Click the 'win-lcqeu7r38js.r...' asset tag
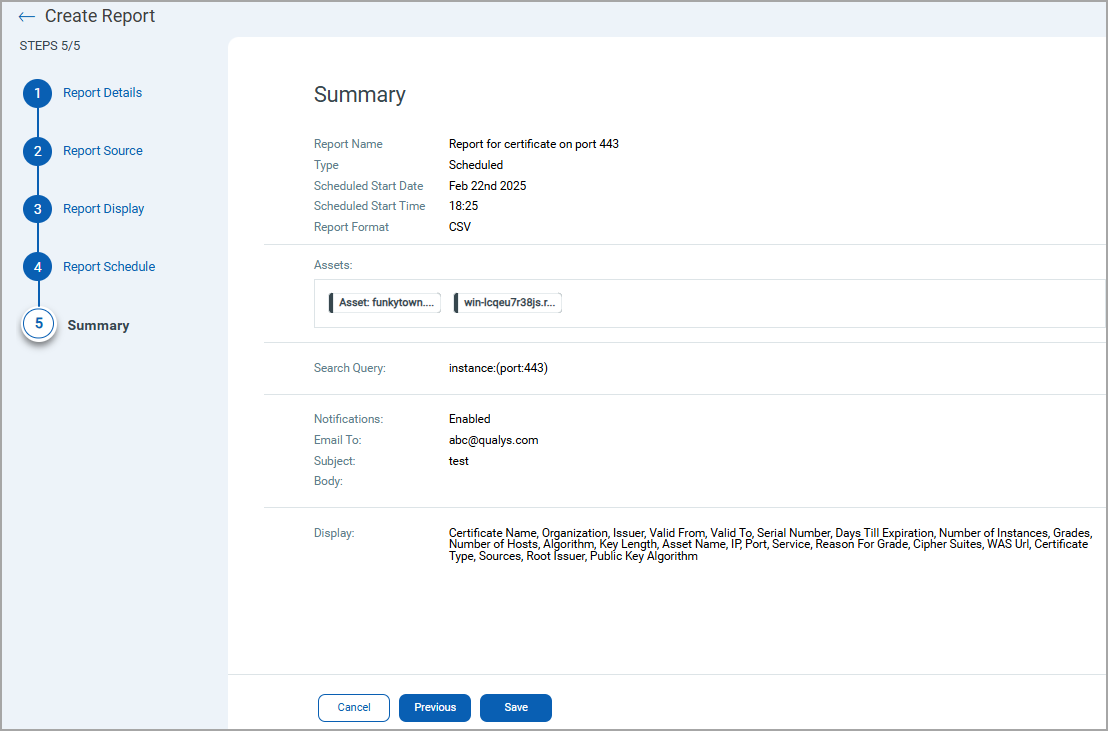 [x=508, y=303]
